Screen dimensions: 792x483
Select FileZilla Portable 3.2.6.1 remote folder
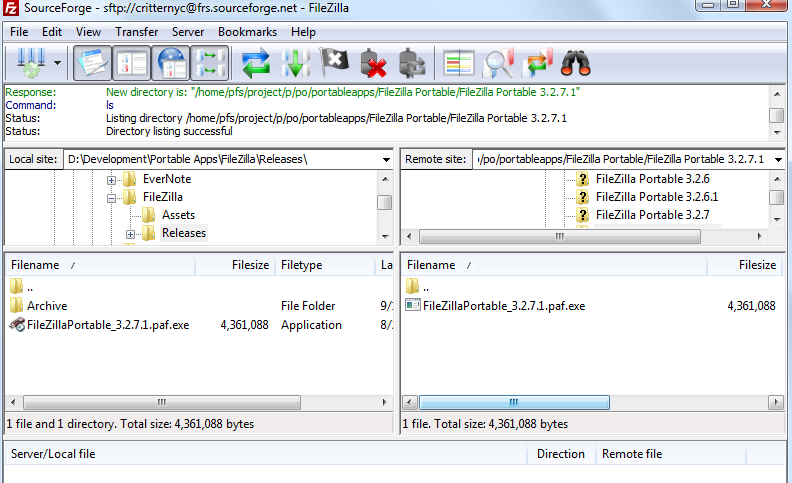pos(657,197)
